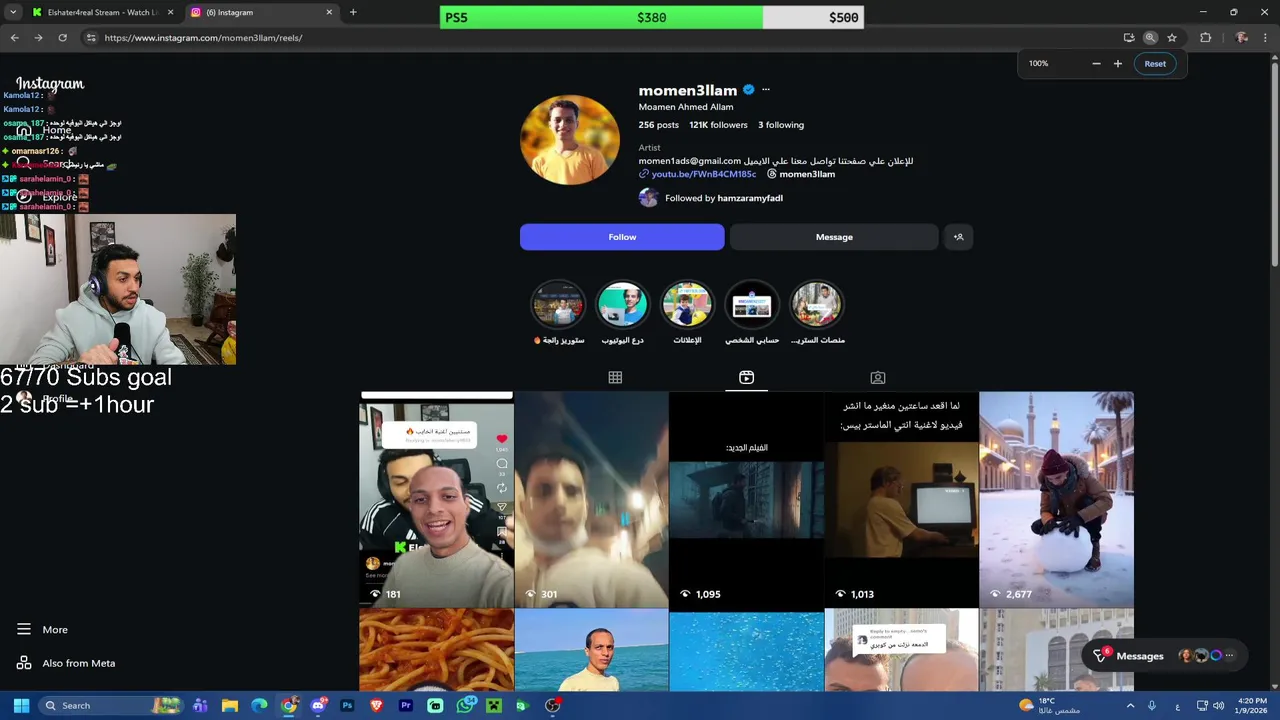Click the Reset zoom button

[1155, 63]
